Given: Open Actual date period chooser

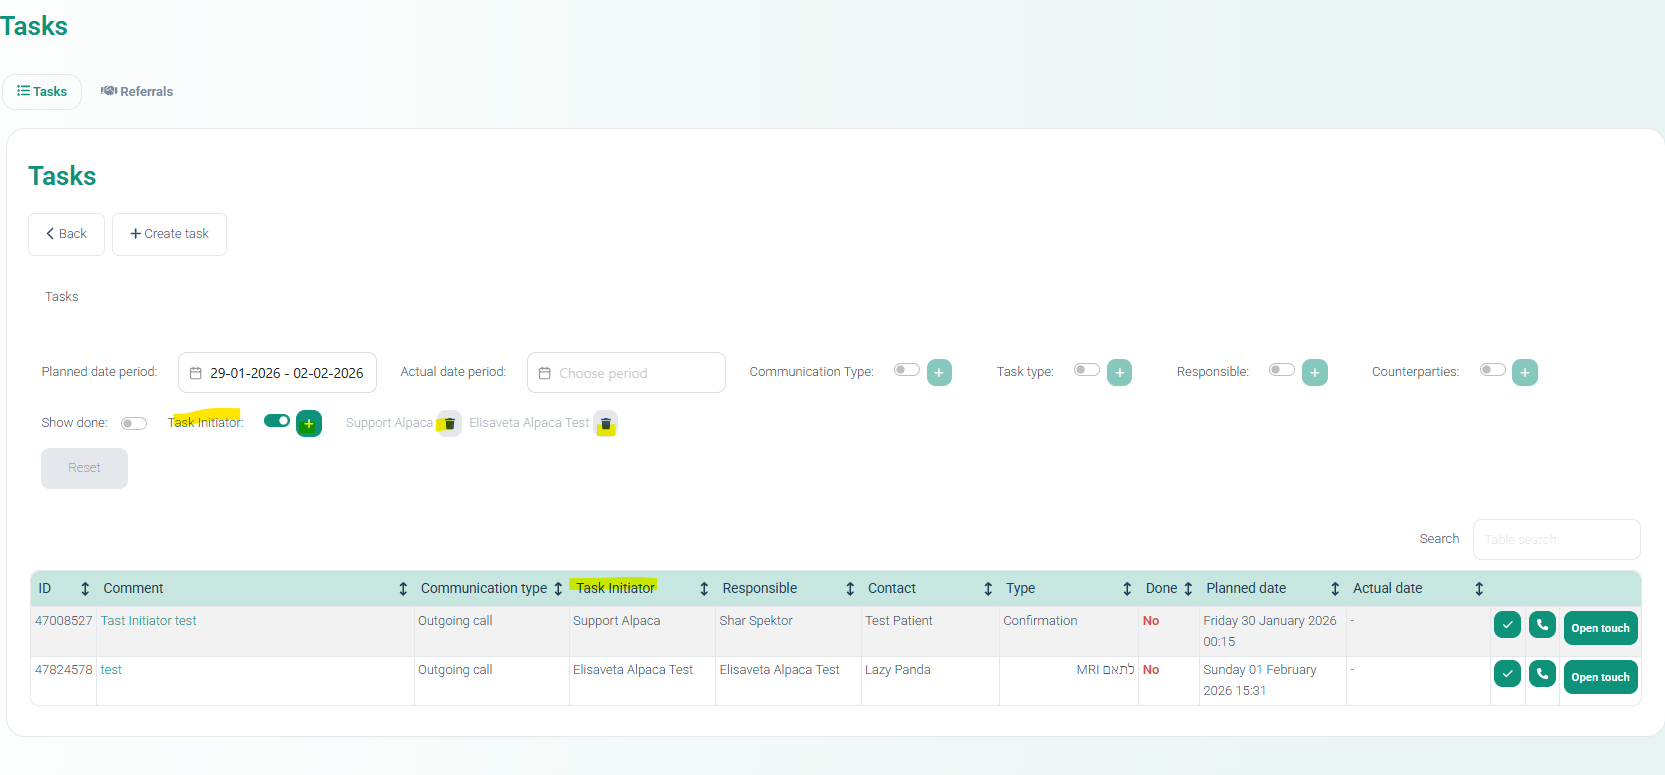Looking at the screenshot, I should click(x=626, y=373).
